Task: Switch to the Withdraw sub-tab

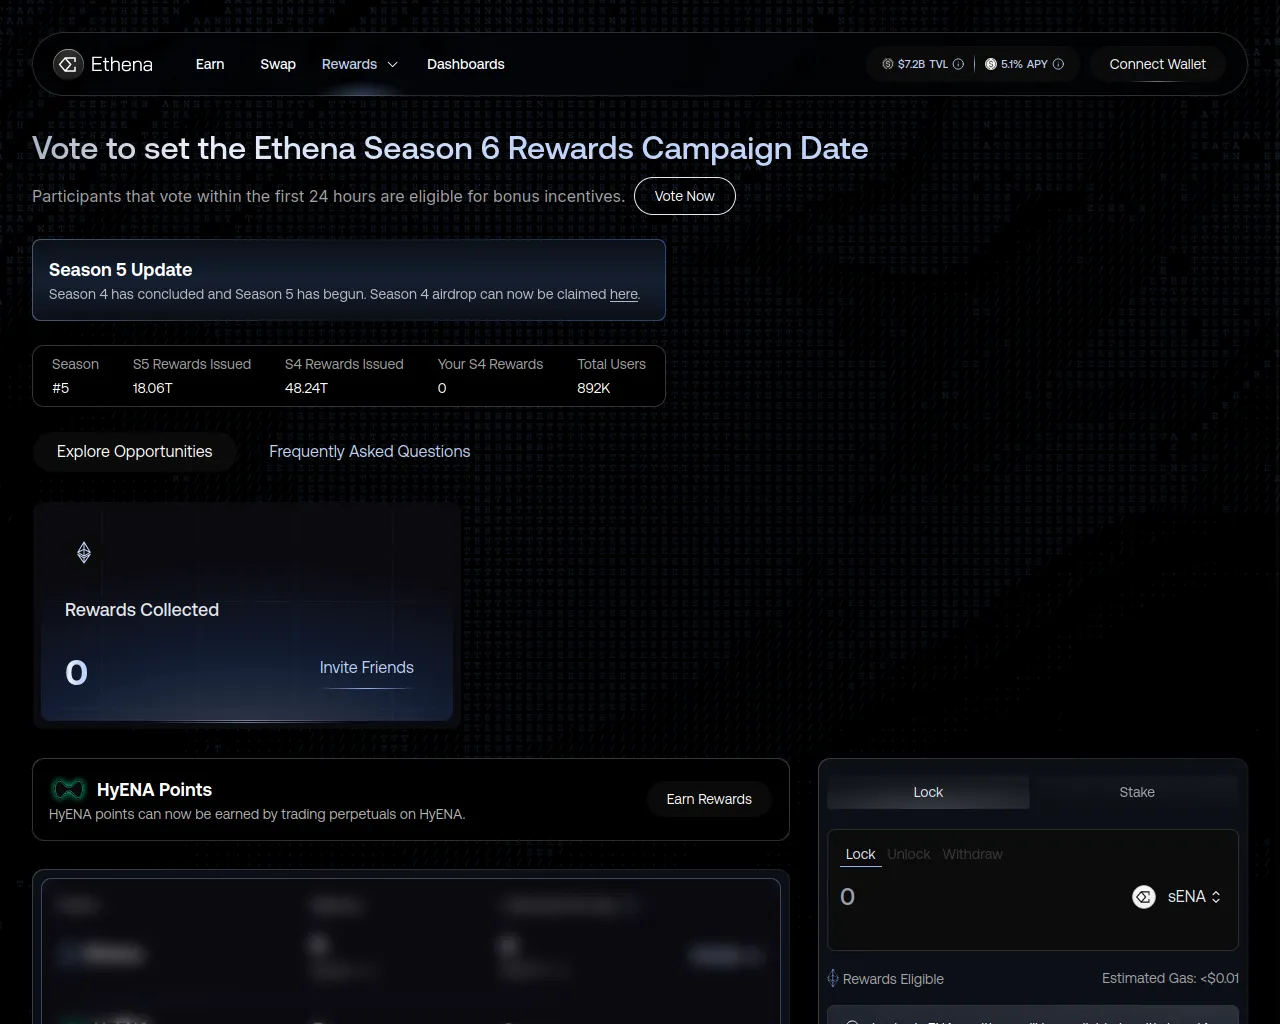Action: pyautogui.click(x=973, y=854)
